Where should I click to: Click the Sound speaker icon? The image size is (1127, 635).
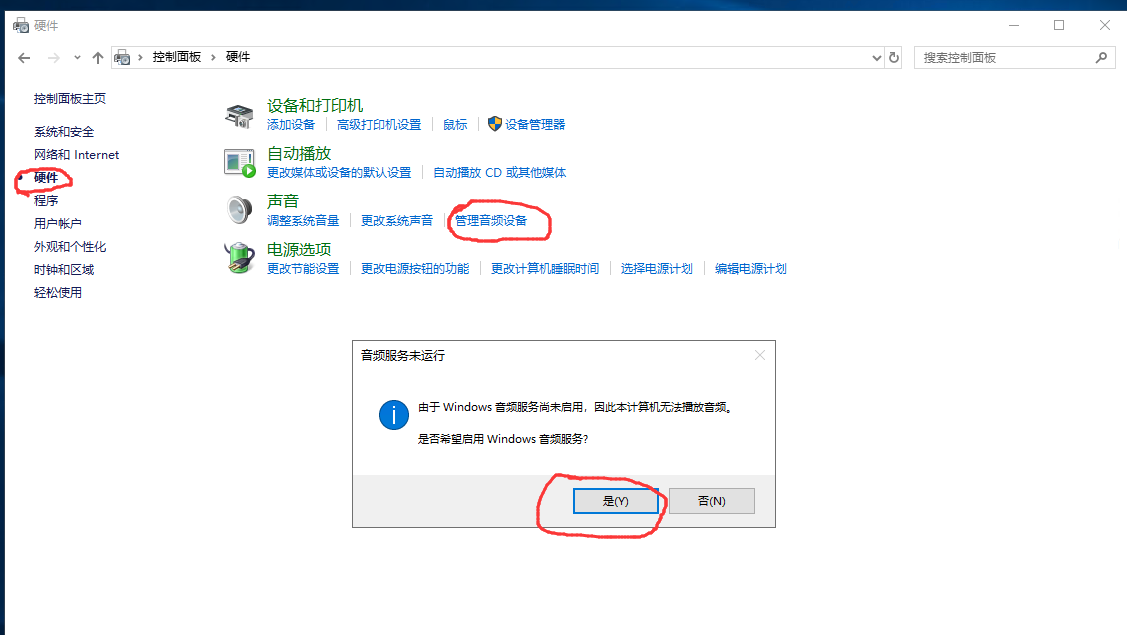click(x=239, y=210)
